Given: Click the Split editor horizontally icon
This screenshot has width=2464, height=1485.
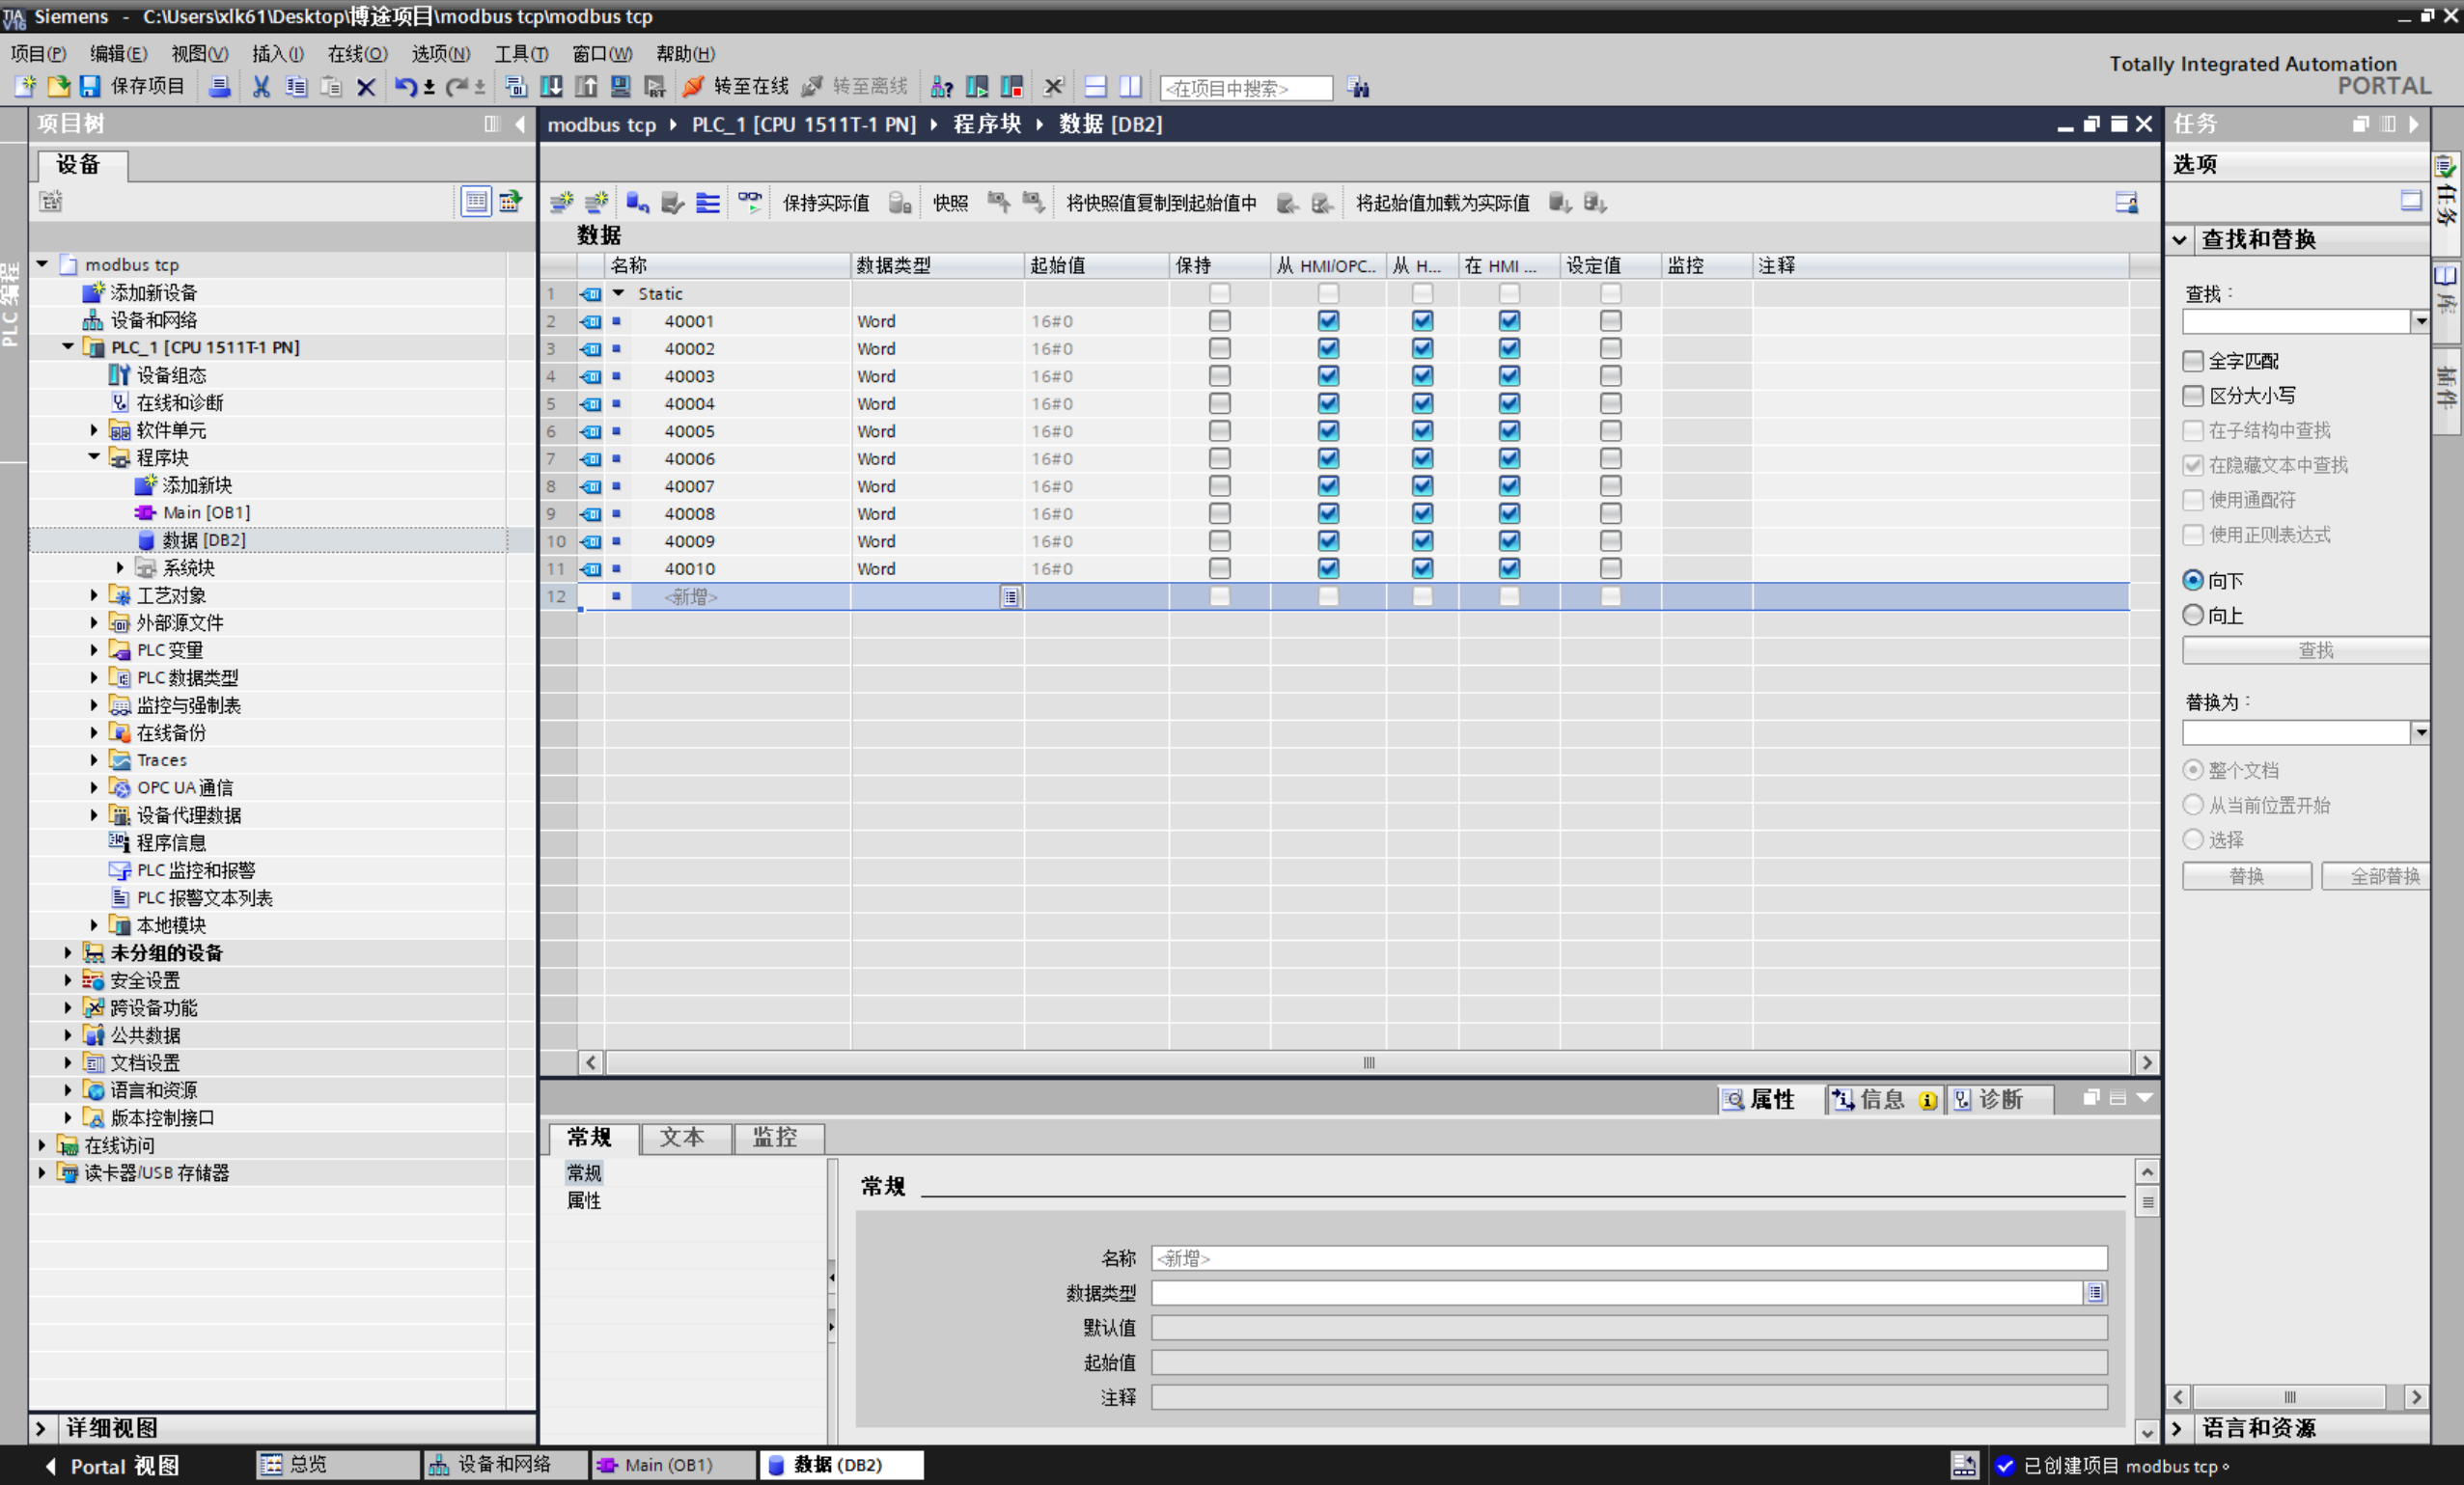Looking at the screenshot, I should pyautogui.click(x=1096, y=87).
